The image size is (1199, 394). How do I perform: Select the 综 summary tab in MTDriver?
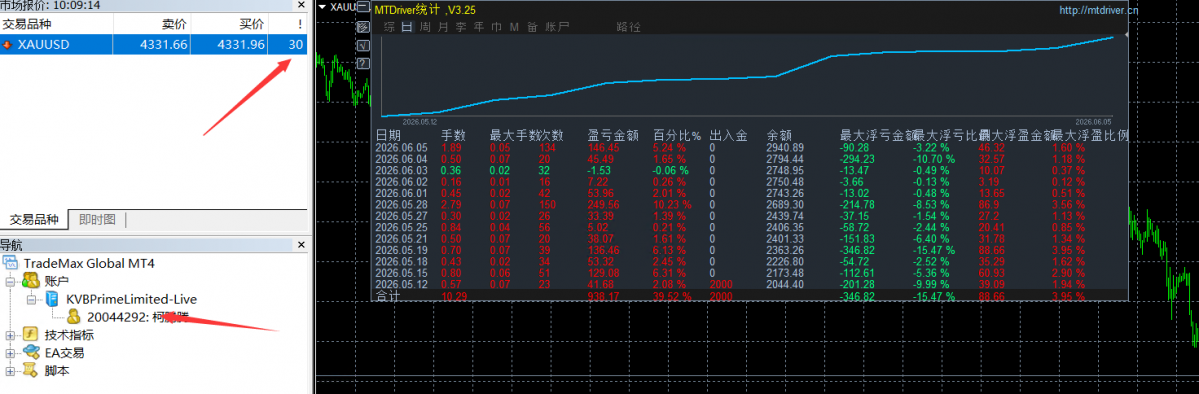[x=390, y=27]
